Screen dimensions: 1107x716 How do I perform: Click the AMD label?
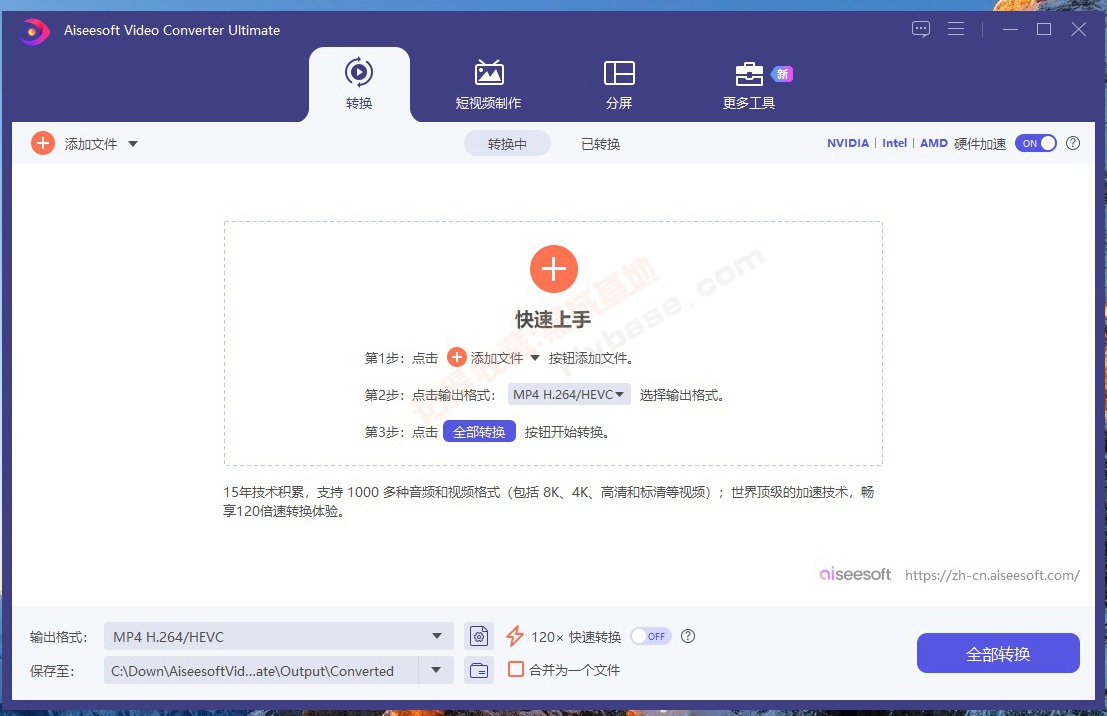tap(933, 143)
